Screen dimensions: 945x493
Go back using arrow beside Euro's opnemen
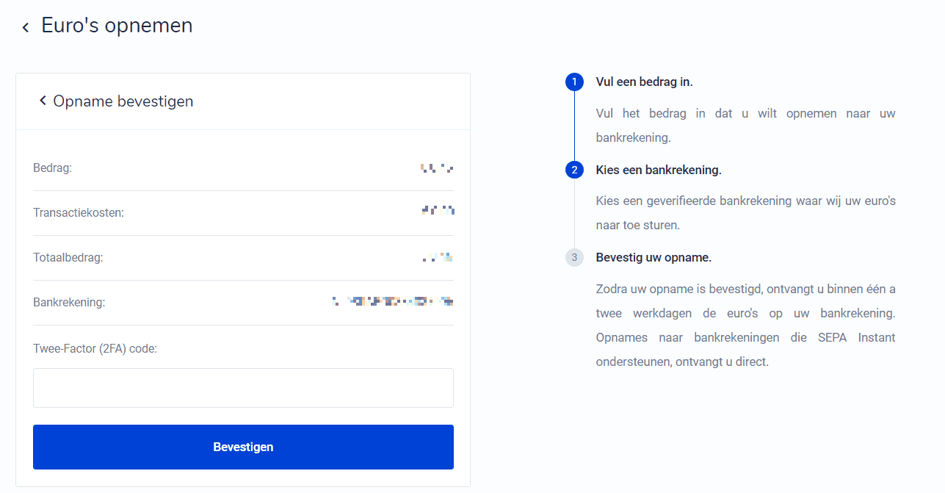coord(25,27)
